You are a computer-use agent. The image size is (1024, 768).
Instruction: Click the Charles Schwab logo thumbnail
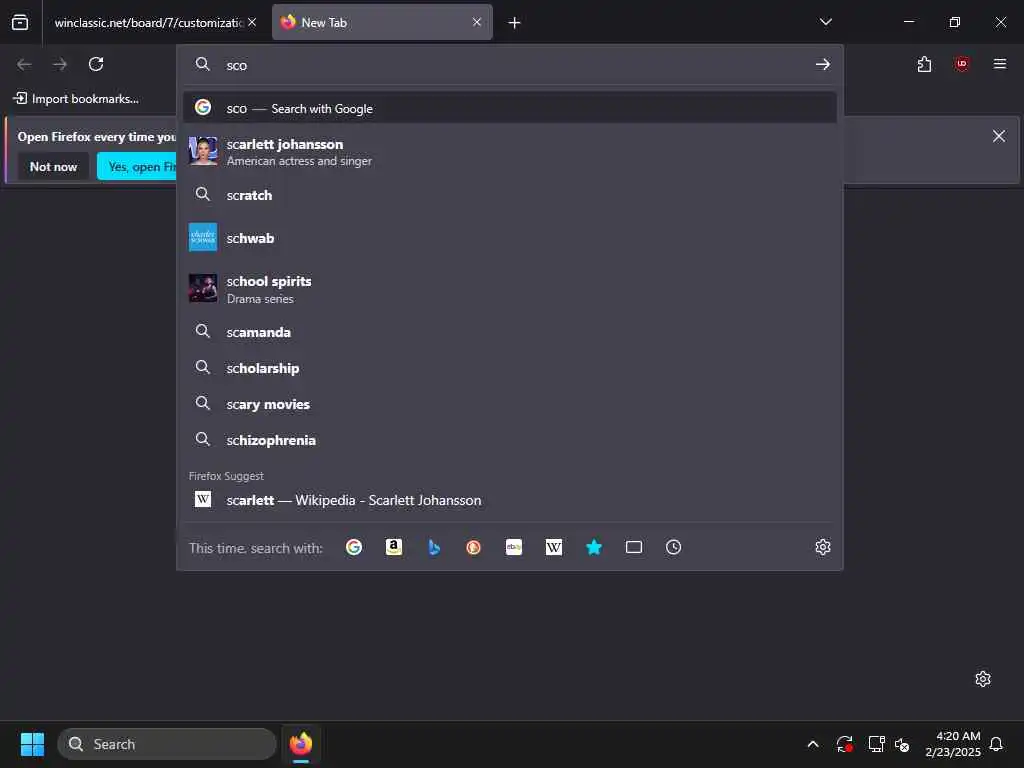pos(203,237)
